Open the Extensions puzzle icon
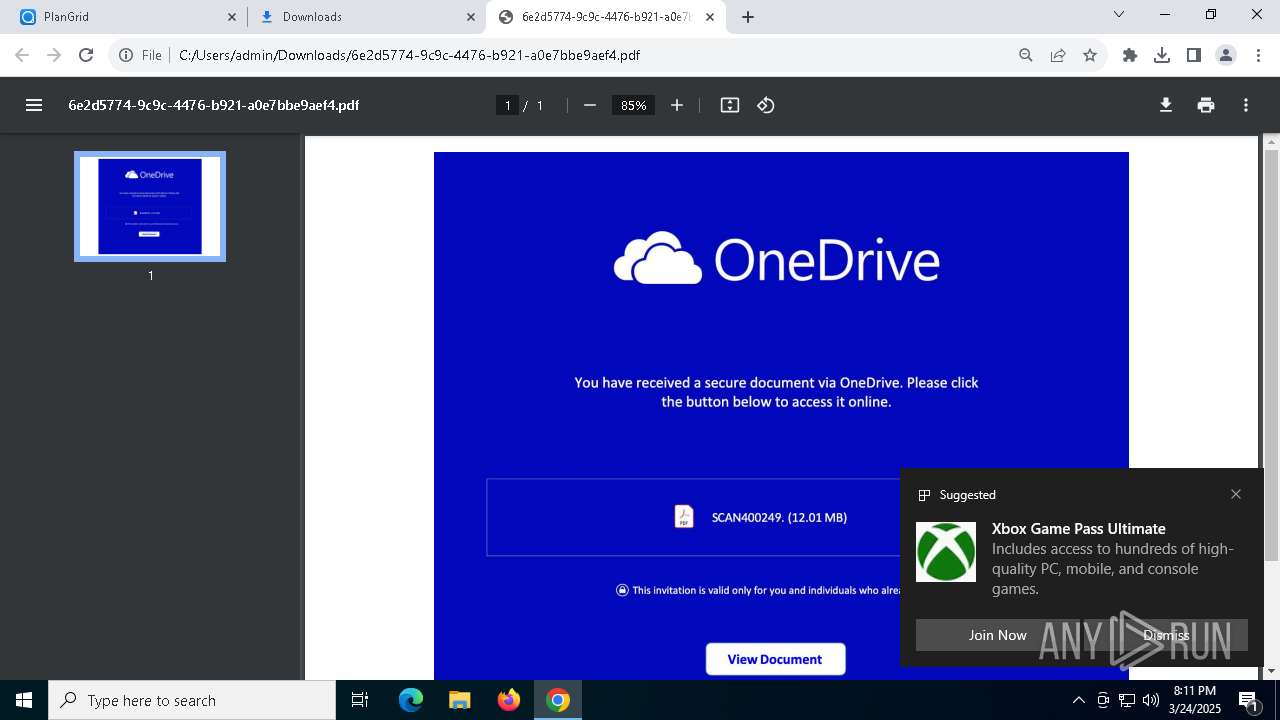 (x=1130, y=55)
